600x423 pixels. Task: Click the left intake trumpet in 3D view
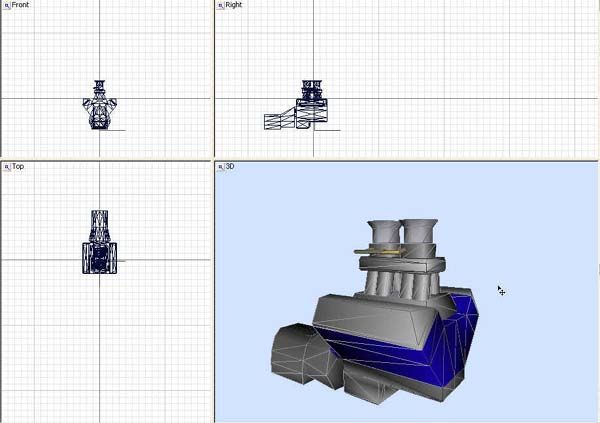coord(384,231)
